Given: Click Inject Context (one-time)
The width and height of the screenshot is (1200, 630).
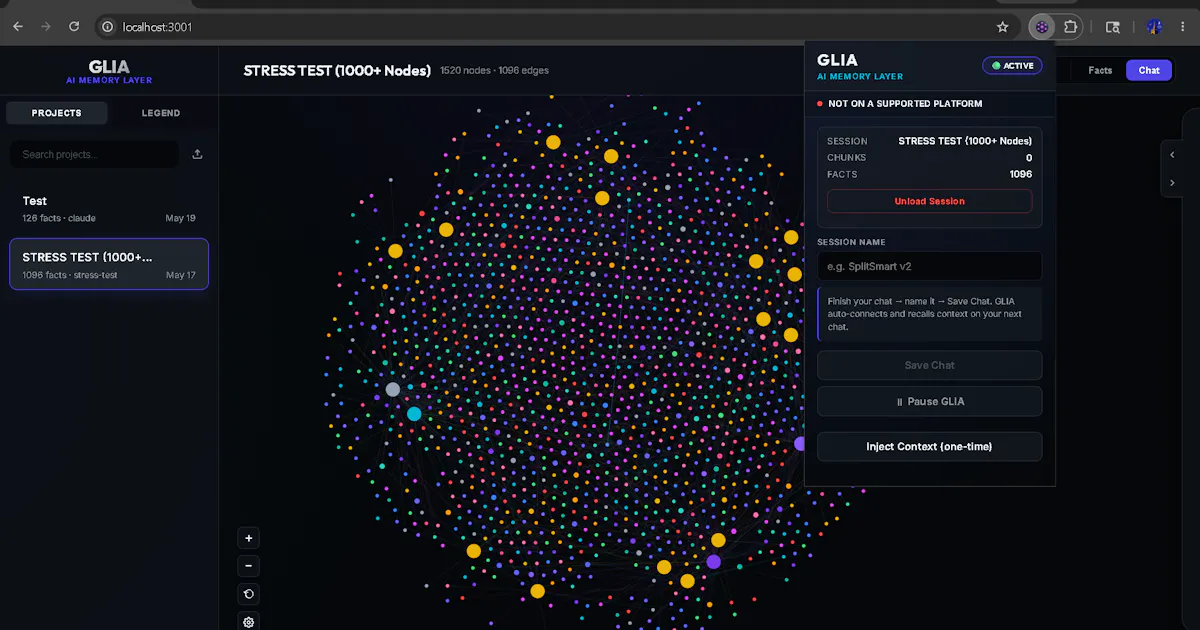Looking at the screenshot, I should 929,446.
